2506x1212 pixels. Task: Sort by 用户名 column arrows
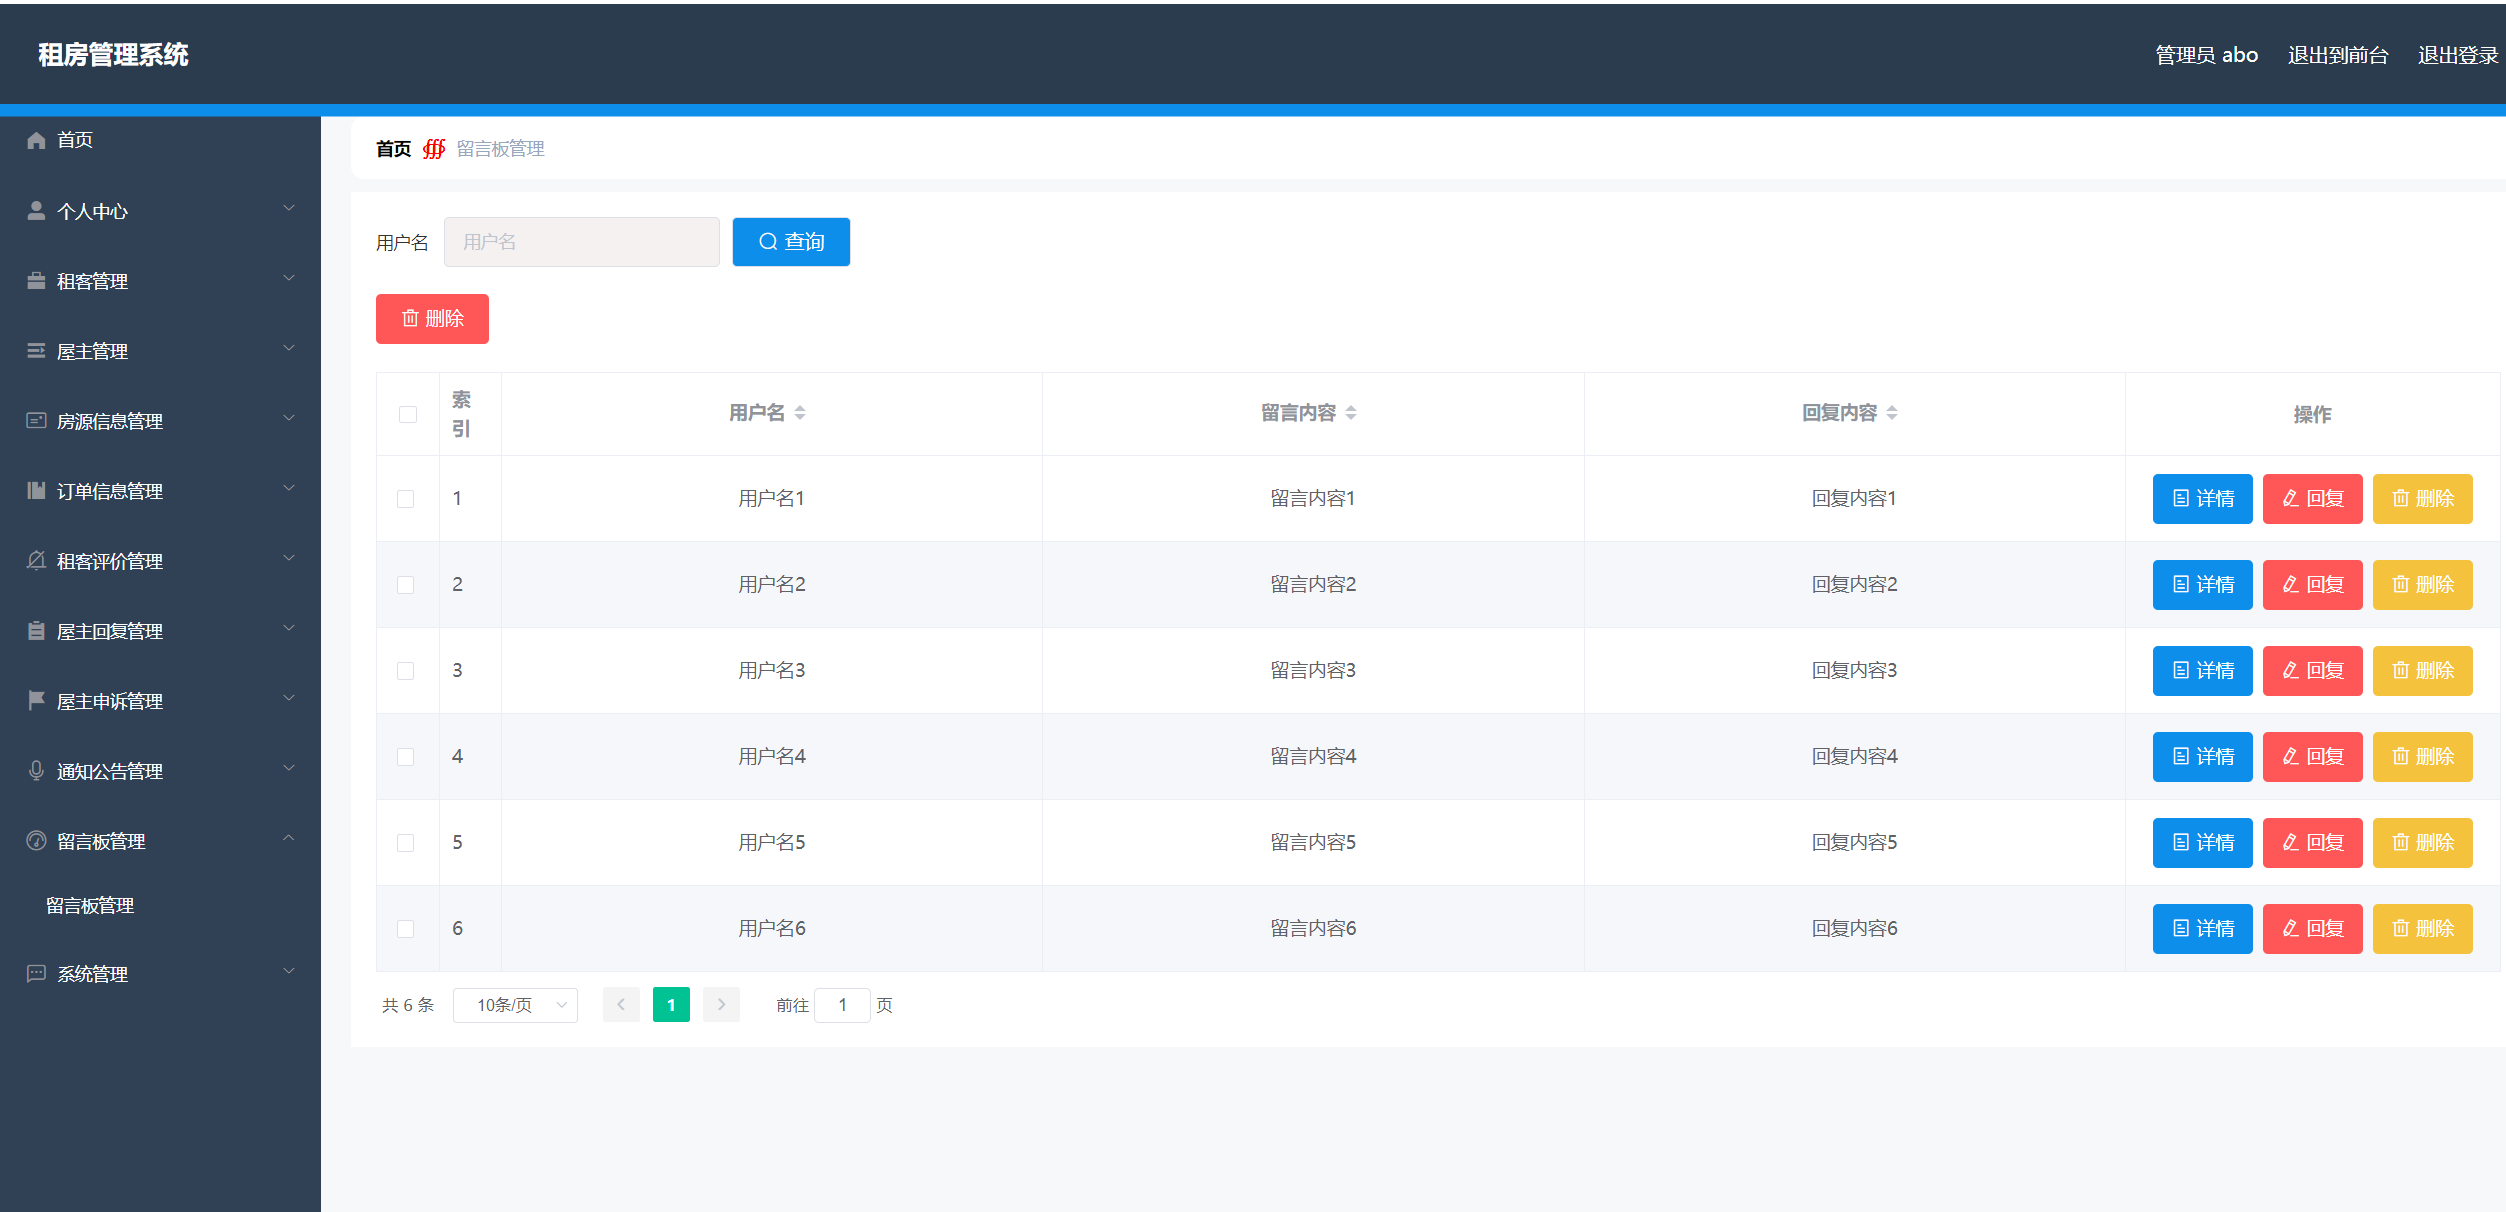pos(800,413)
